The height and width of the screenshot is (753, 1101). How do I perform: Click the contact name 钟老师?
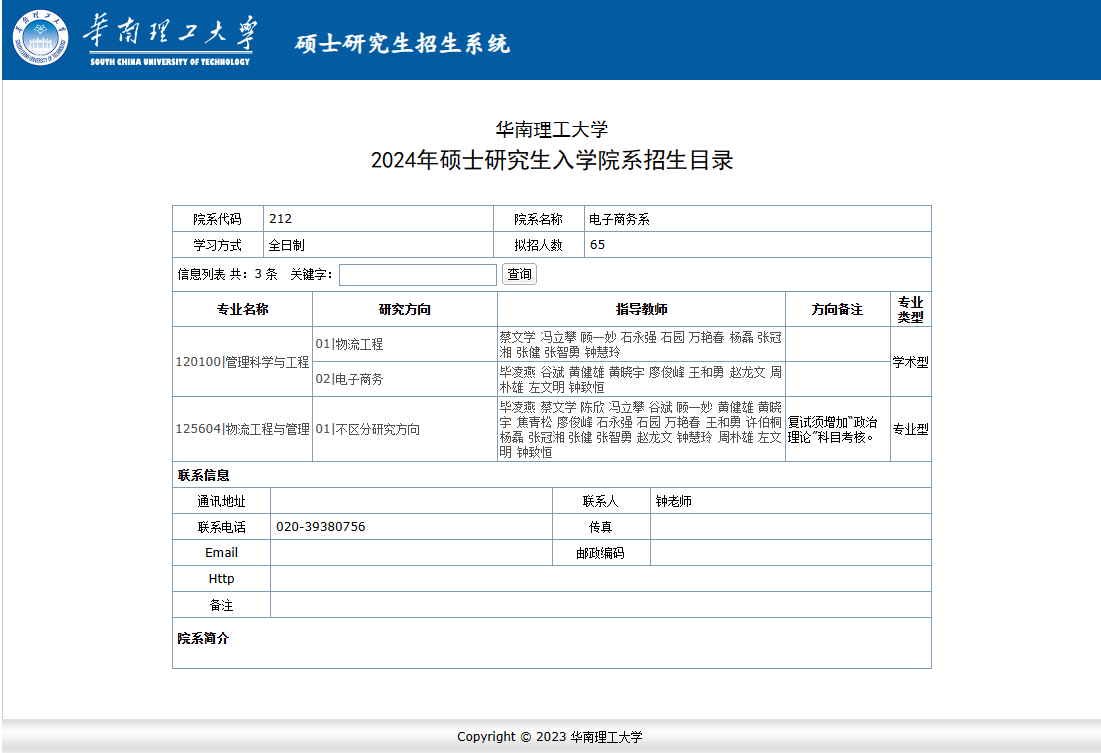pos(673,501)
